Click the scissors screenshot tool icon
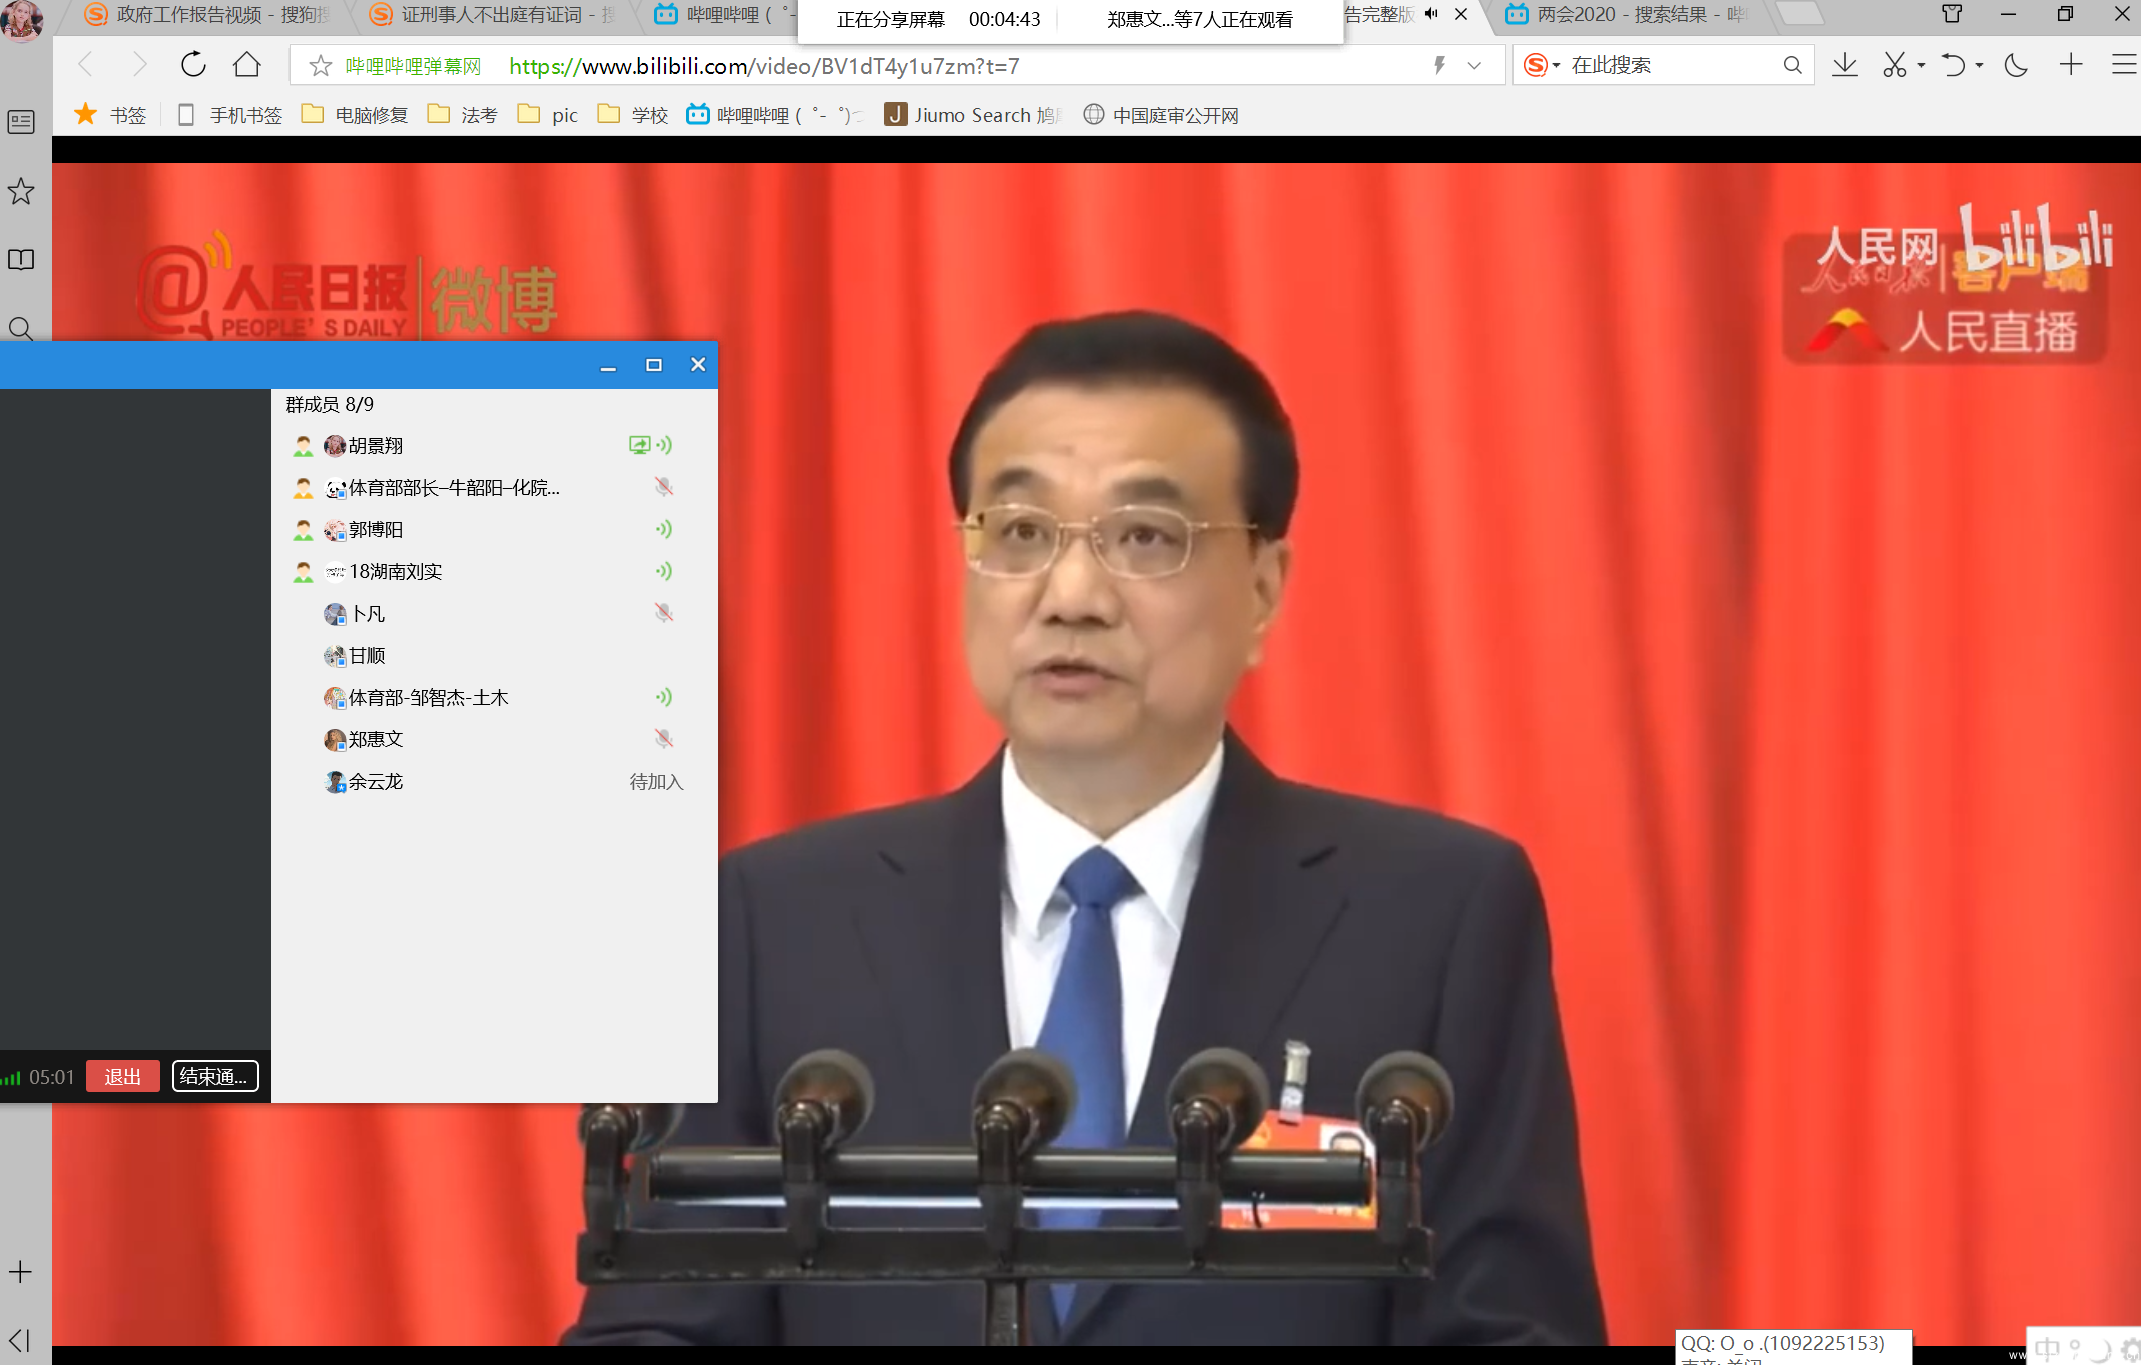 1894,65
